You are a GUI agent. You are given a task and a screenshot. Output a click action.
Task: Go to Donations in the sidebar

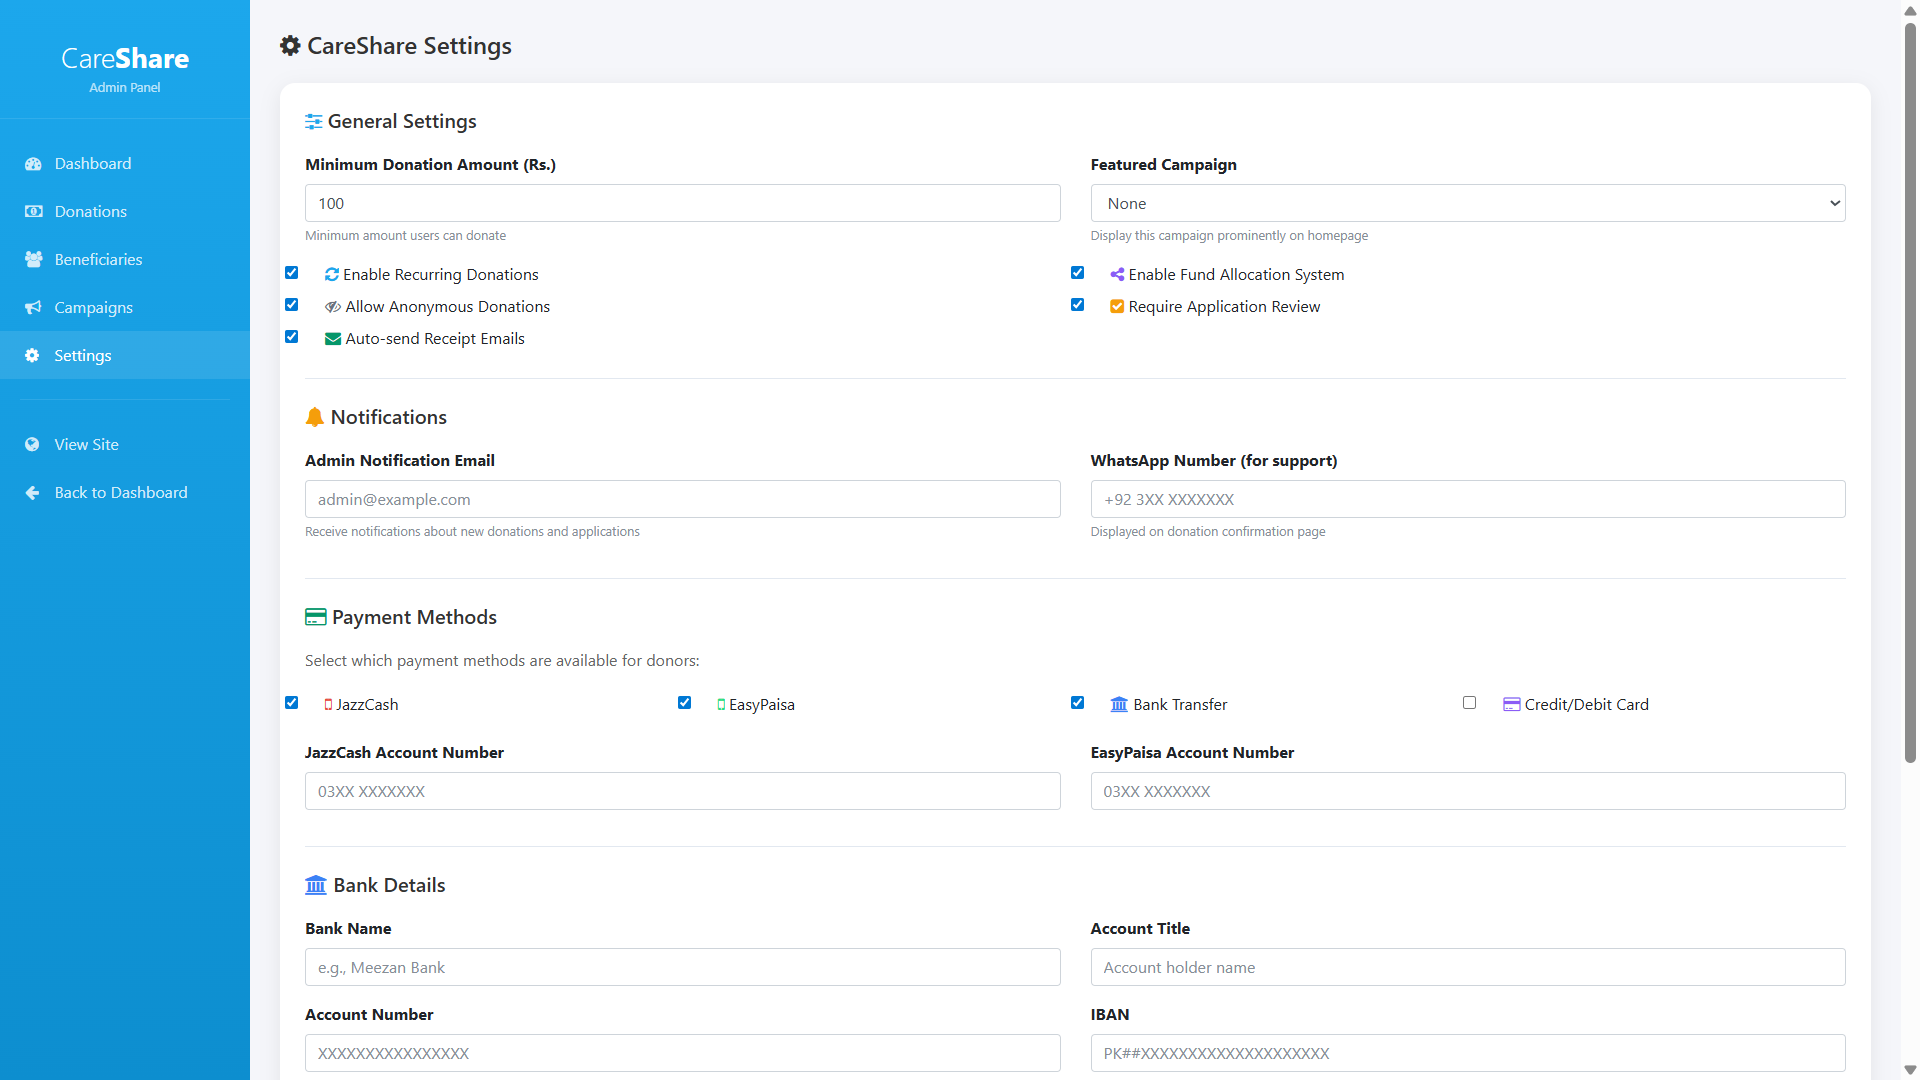coord(125,212)
